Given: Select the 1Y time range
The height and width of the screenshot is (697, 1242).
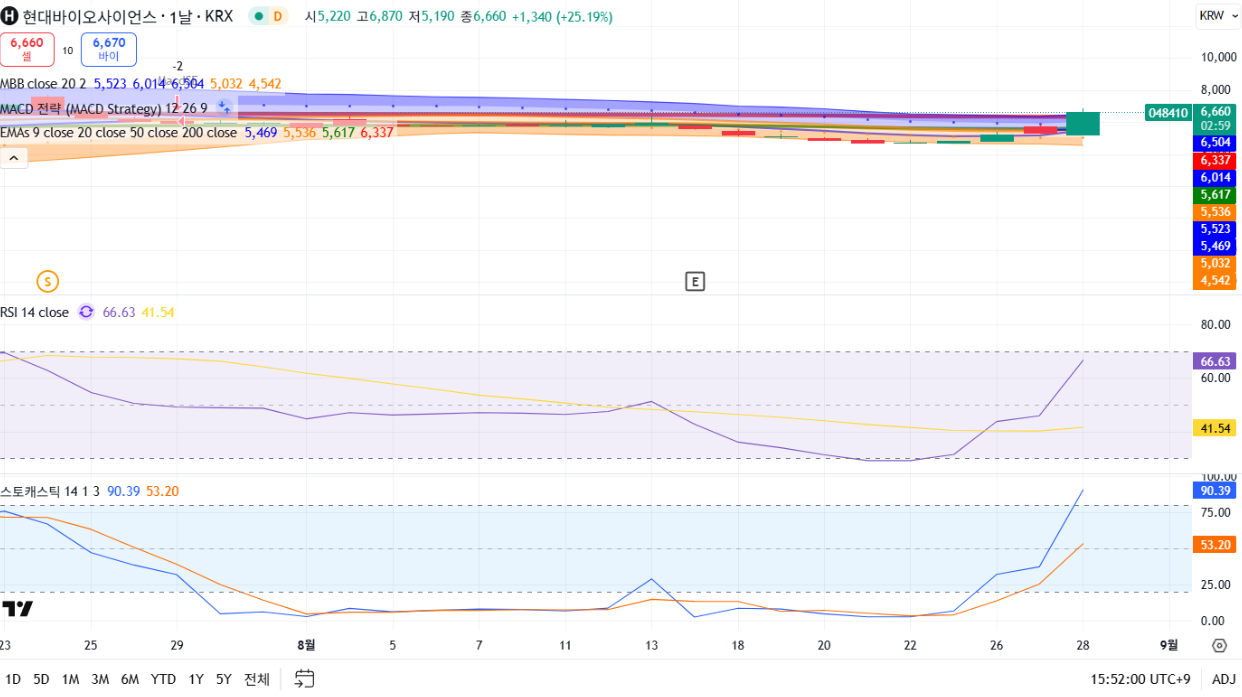Looking at the screenshot, I should [x=196, y=679].
